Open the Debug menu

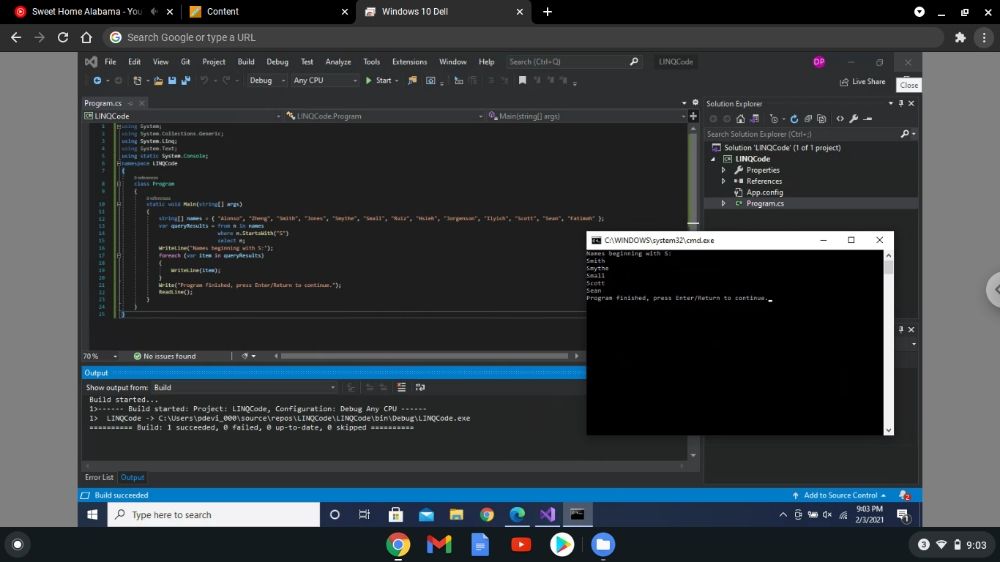(x=277, y=62)
